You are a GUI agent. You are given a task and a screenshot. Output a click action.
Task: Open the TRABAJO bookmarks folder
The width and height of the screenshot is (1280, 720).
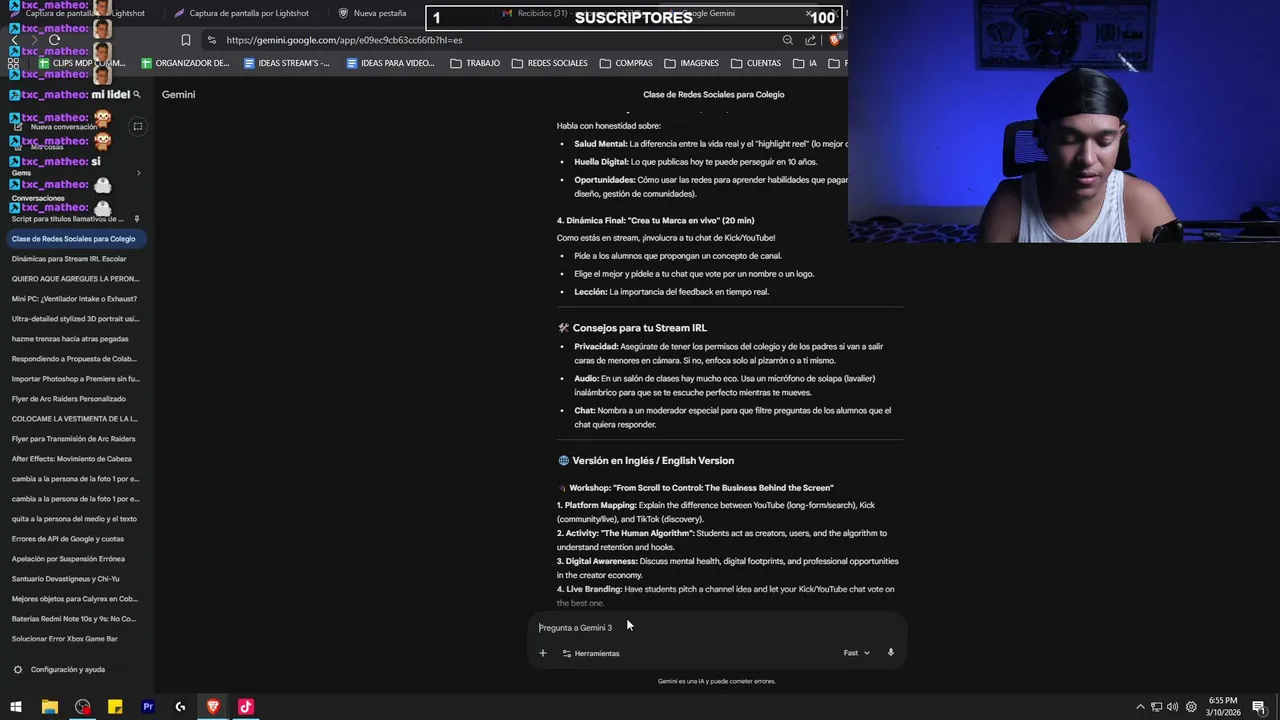(x=475, y=63)
